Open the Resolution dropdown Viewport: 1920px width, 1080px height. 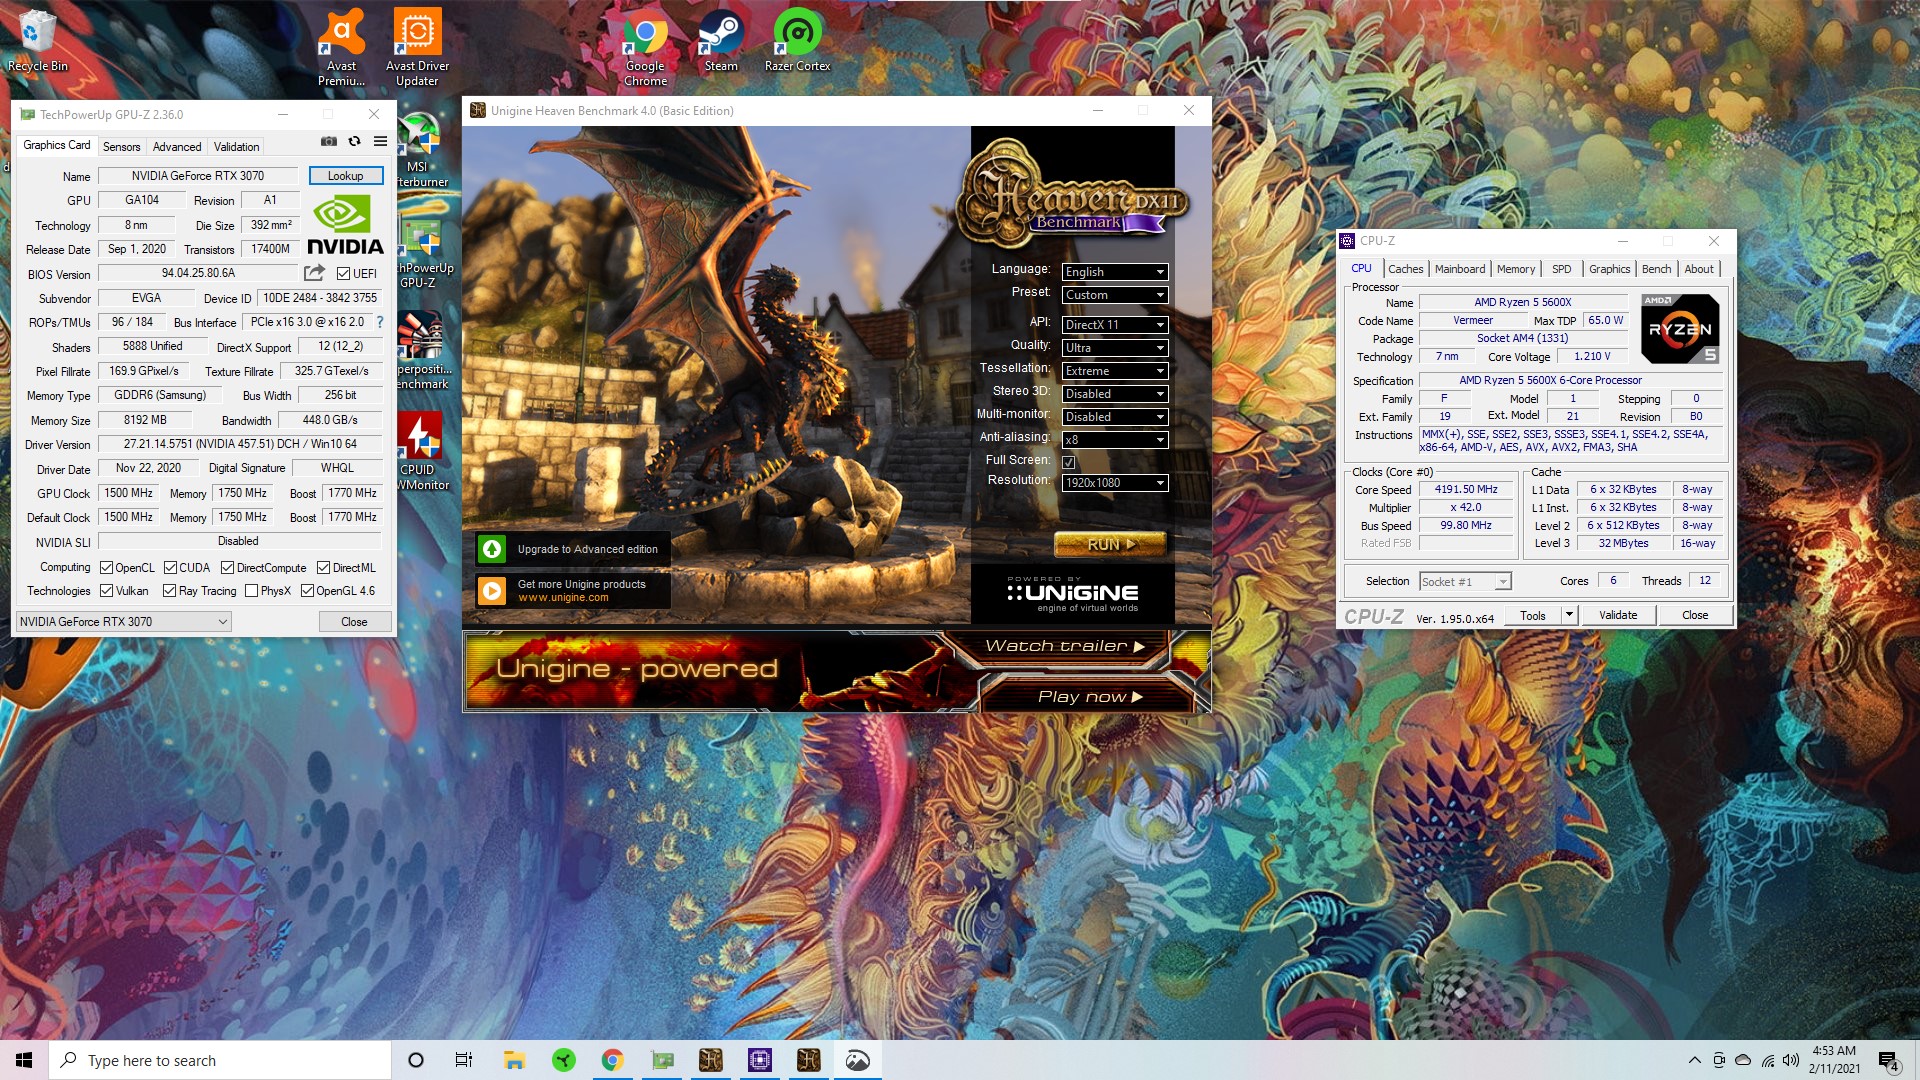(x=1114, y=482)
